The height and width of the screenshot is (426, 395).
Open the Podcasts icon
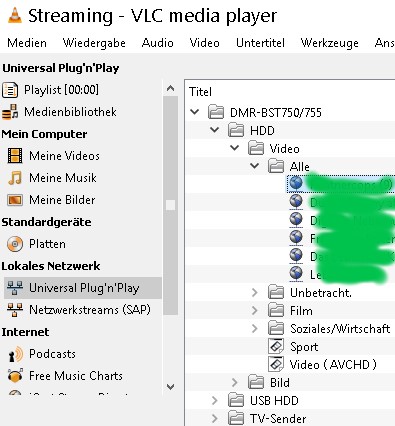click(15, 354)
